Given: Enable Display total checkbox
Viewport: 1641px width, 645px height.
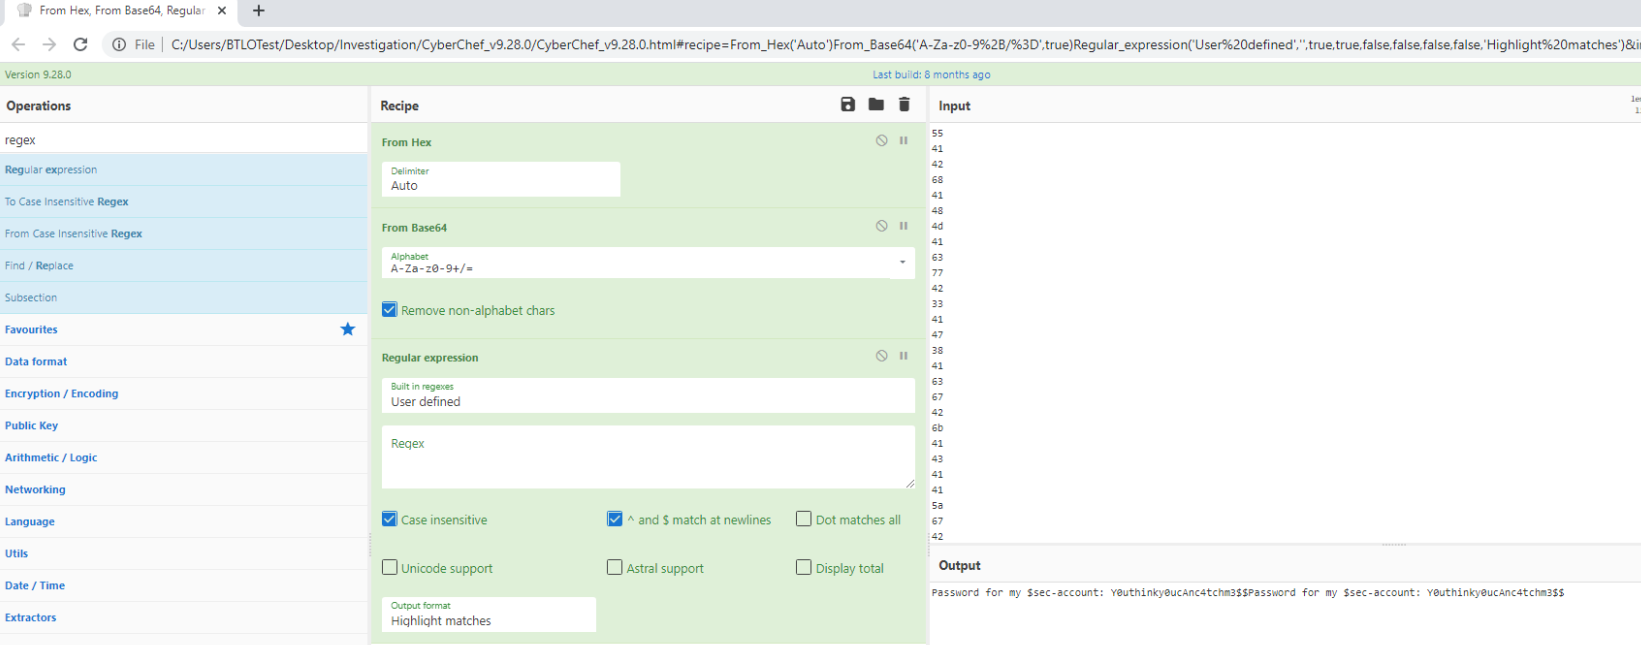Looking at the screenshot, I should click(803, 567).
